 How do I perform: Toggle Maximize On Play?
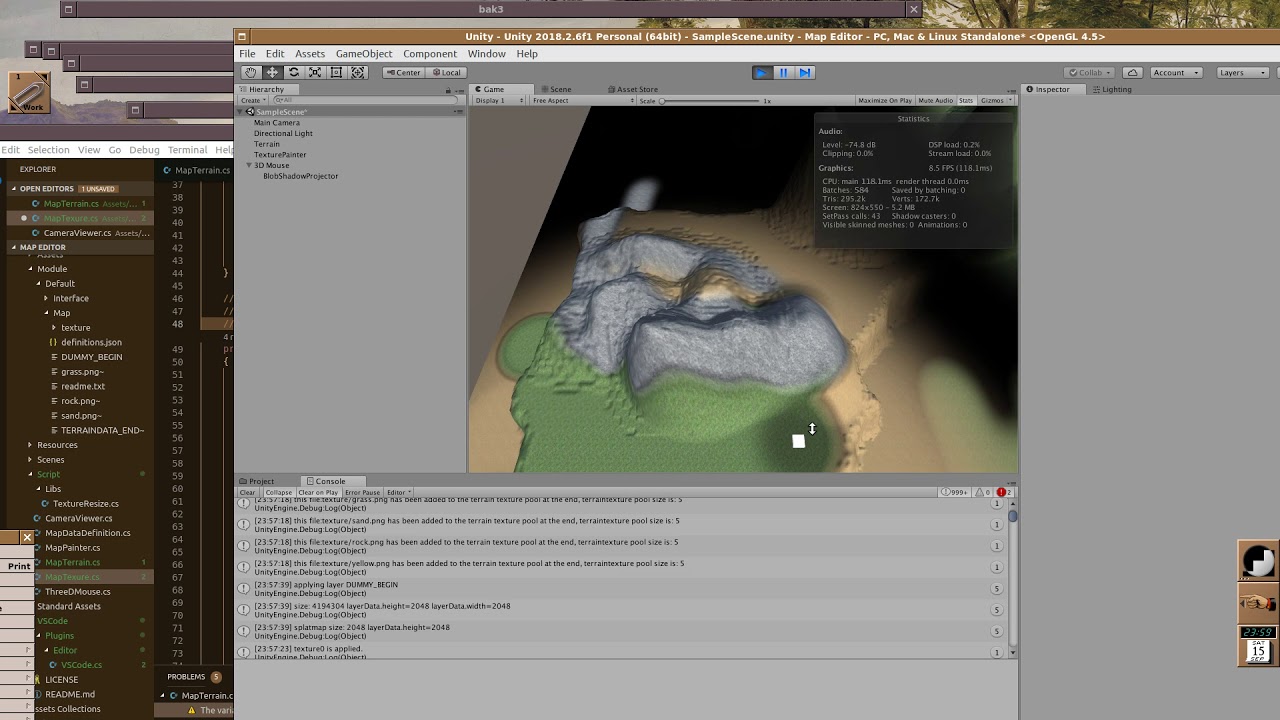click(885, 100)
